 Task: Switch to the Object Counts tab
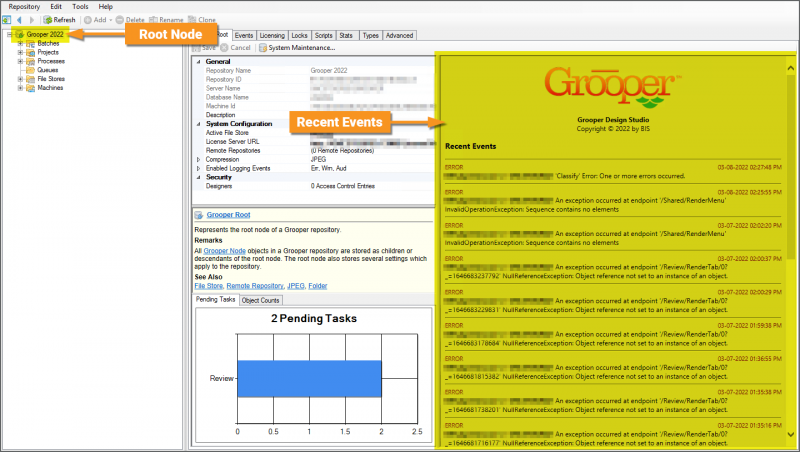[260, 300]
